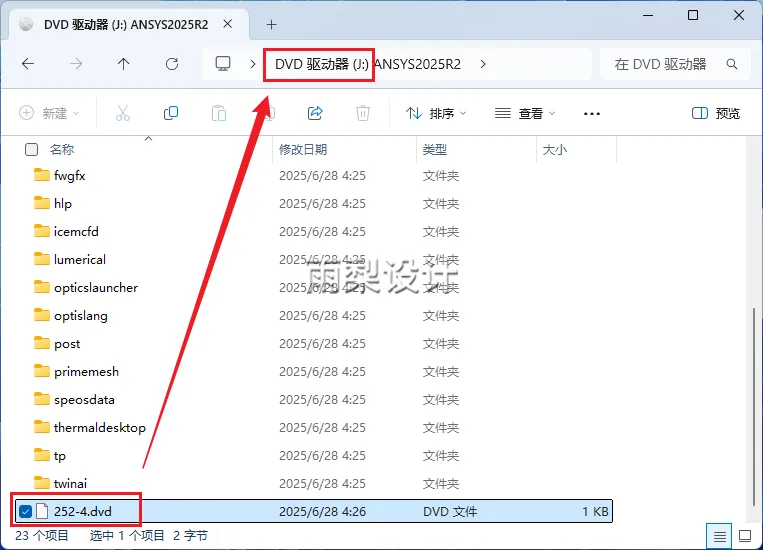Click the vertical scrollbar thumb

[754, 407]
